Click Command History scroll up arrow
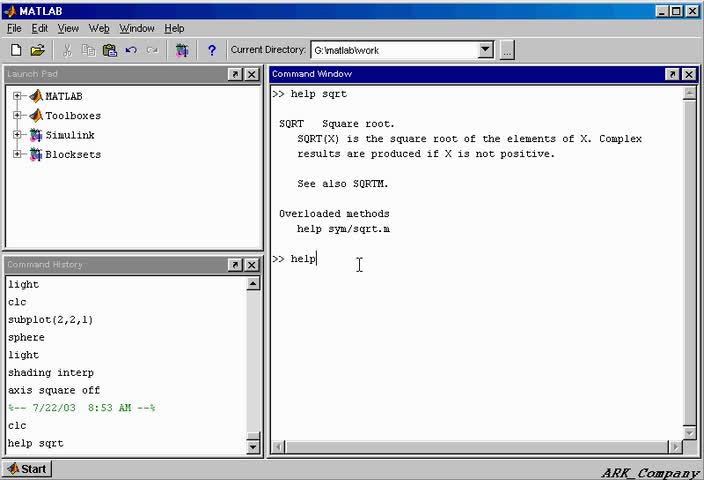Screen dimensions: 704x480 point(253,284)
